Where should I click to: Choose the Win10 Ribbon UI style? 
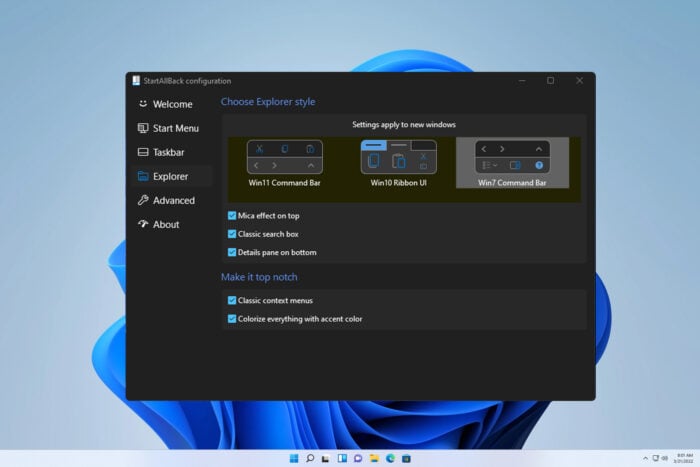[x=398, y=163]
